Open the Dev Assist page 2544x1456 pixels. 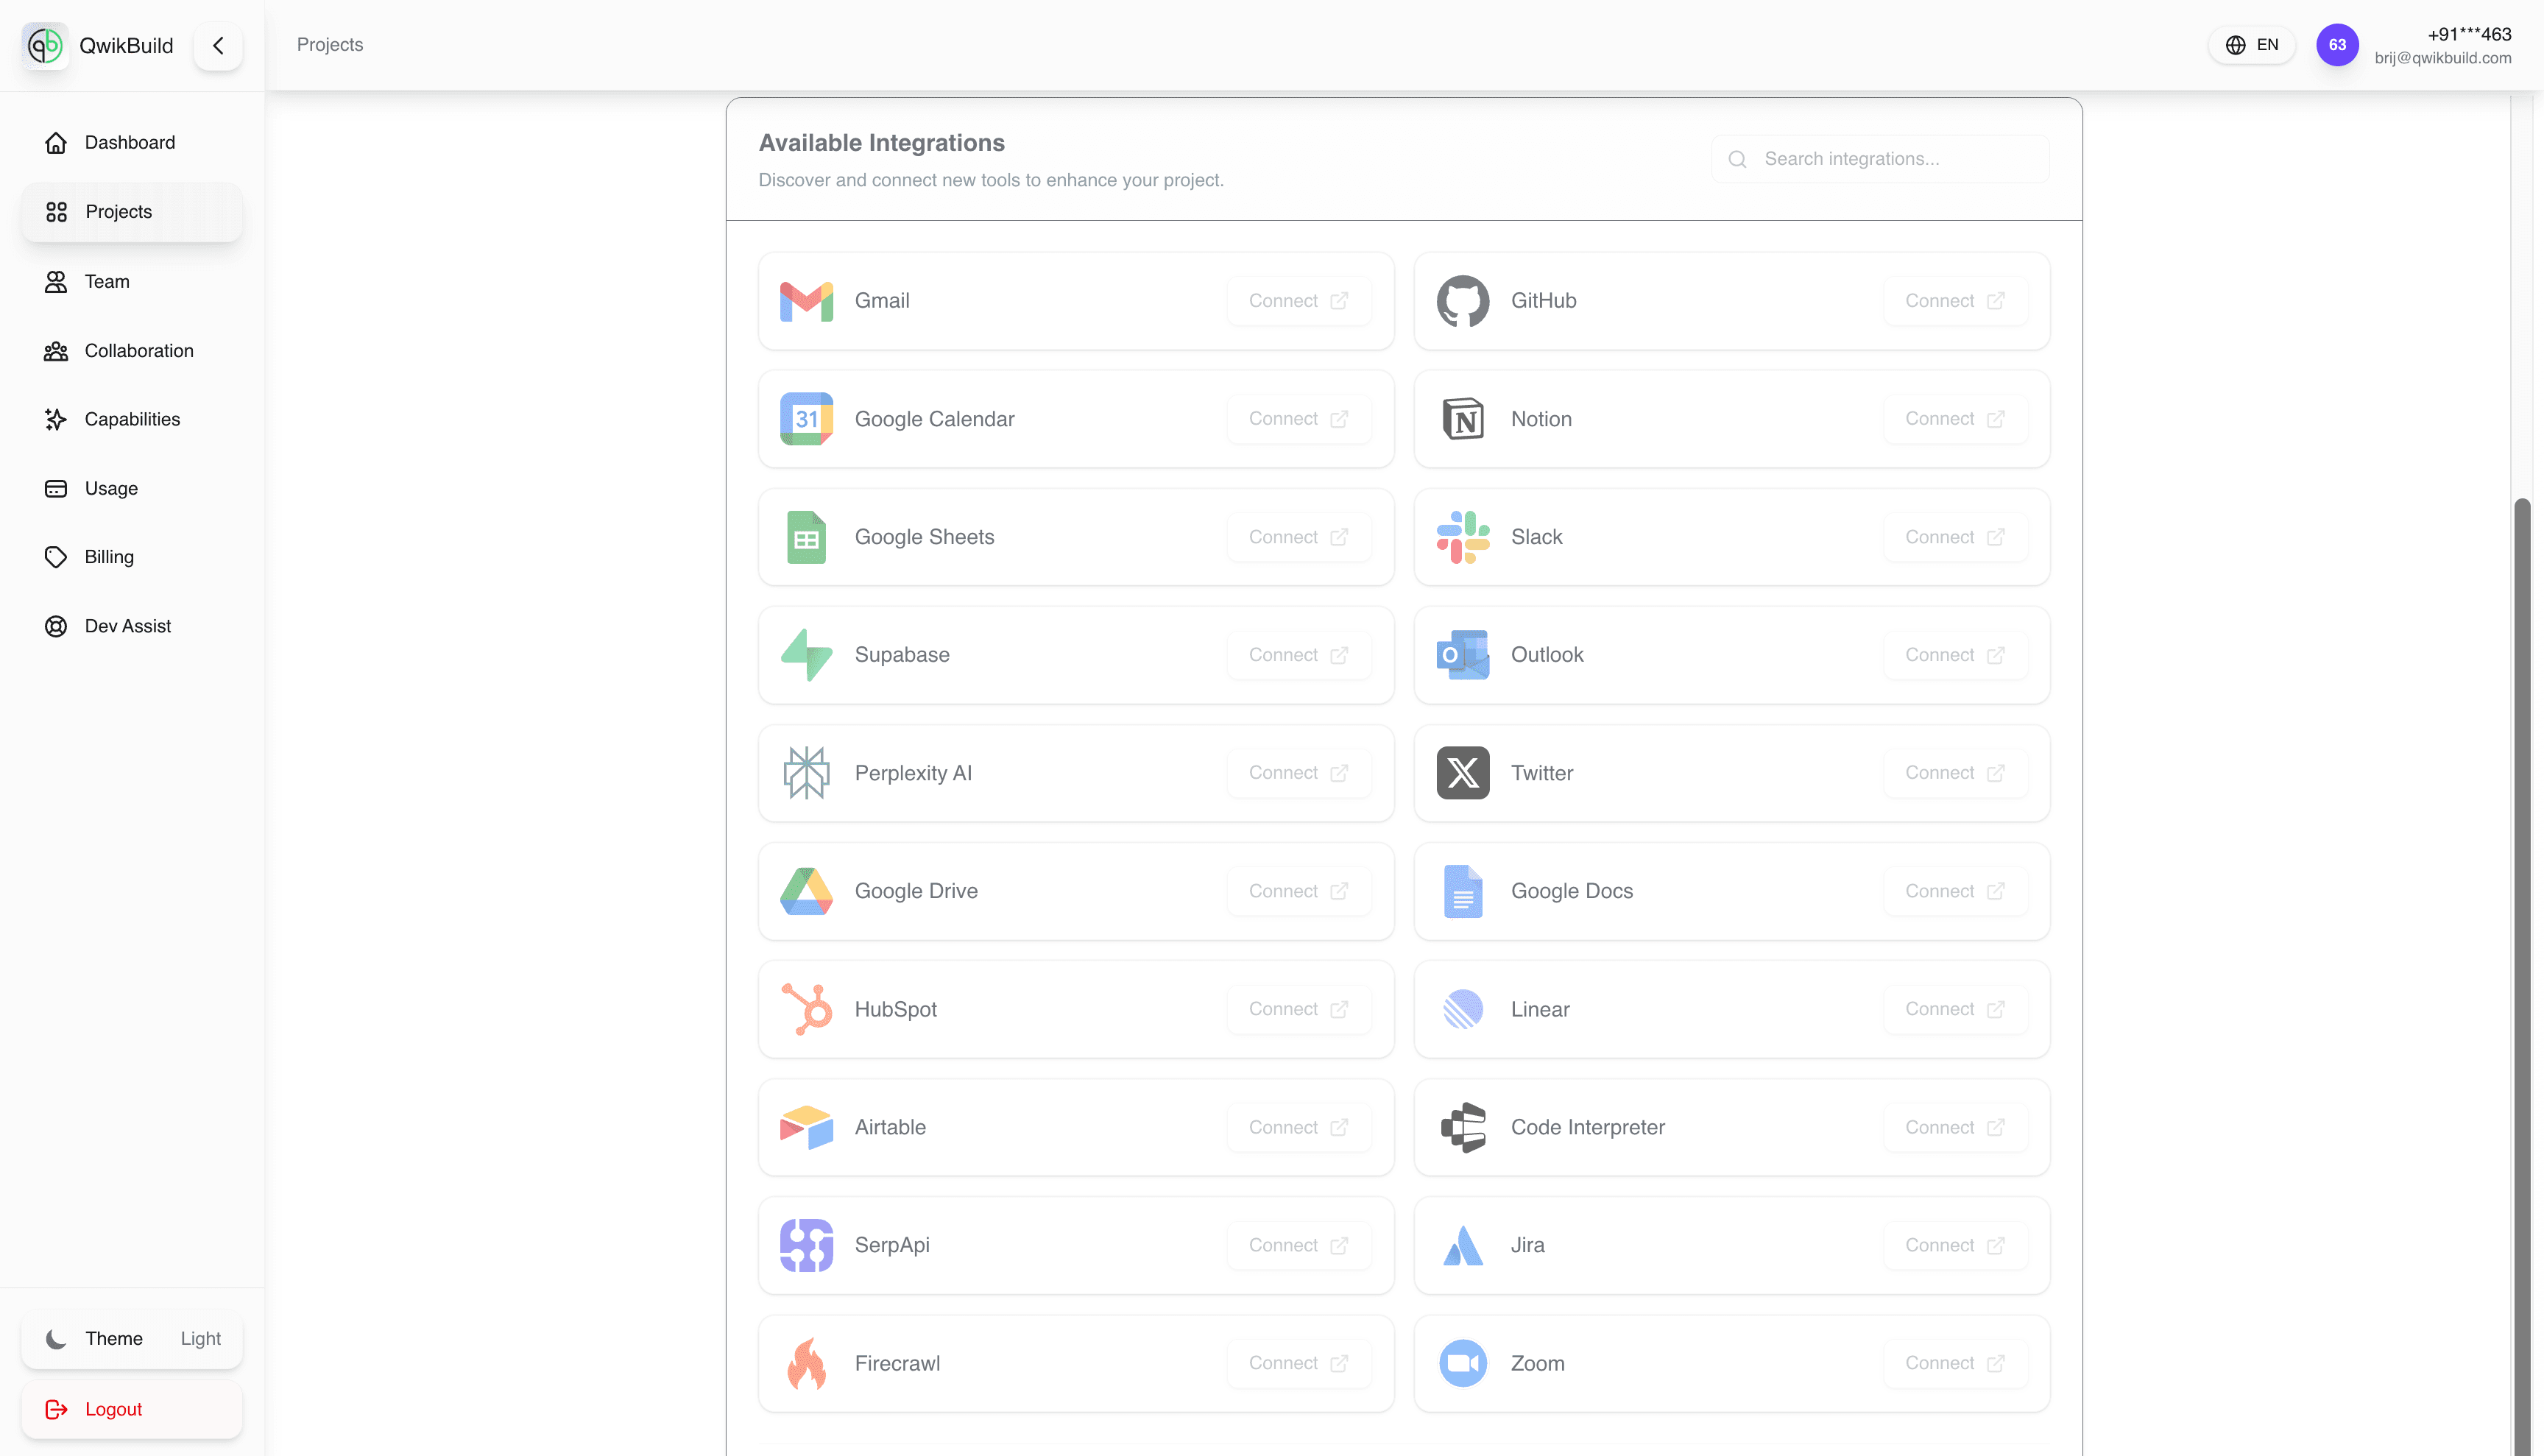pyautogui.click(x=132, y=626)
